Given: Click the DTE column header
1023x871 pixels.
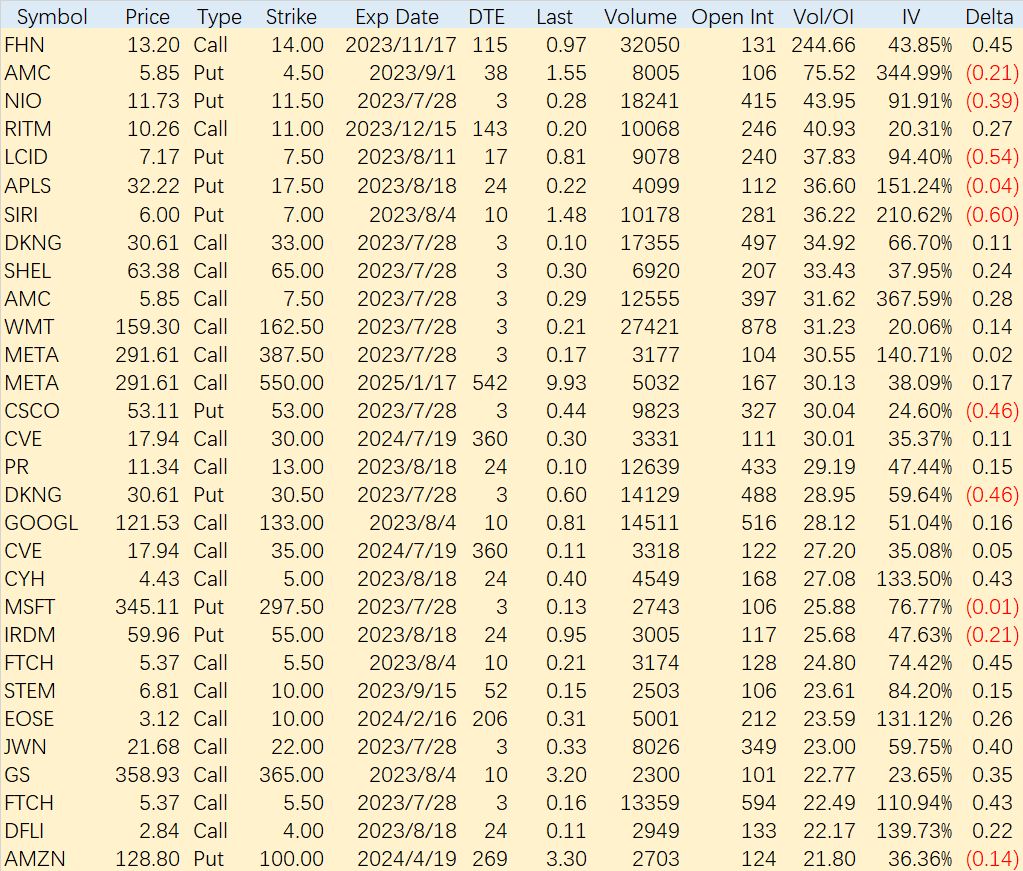Looking at the screenshot, I should 487,17.
